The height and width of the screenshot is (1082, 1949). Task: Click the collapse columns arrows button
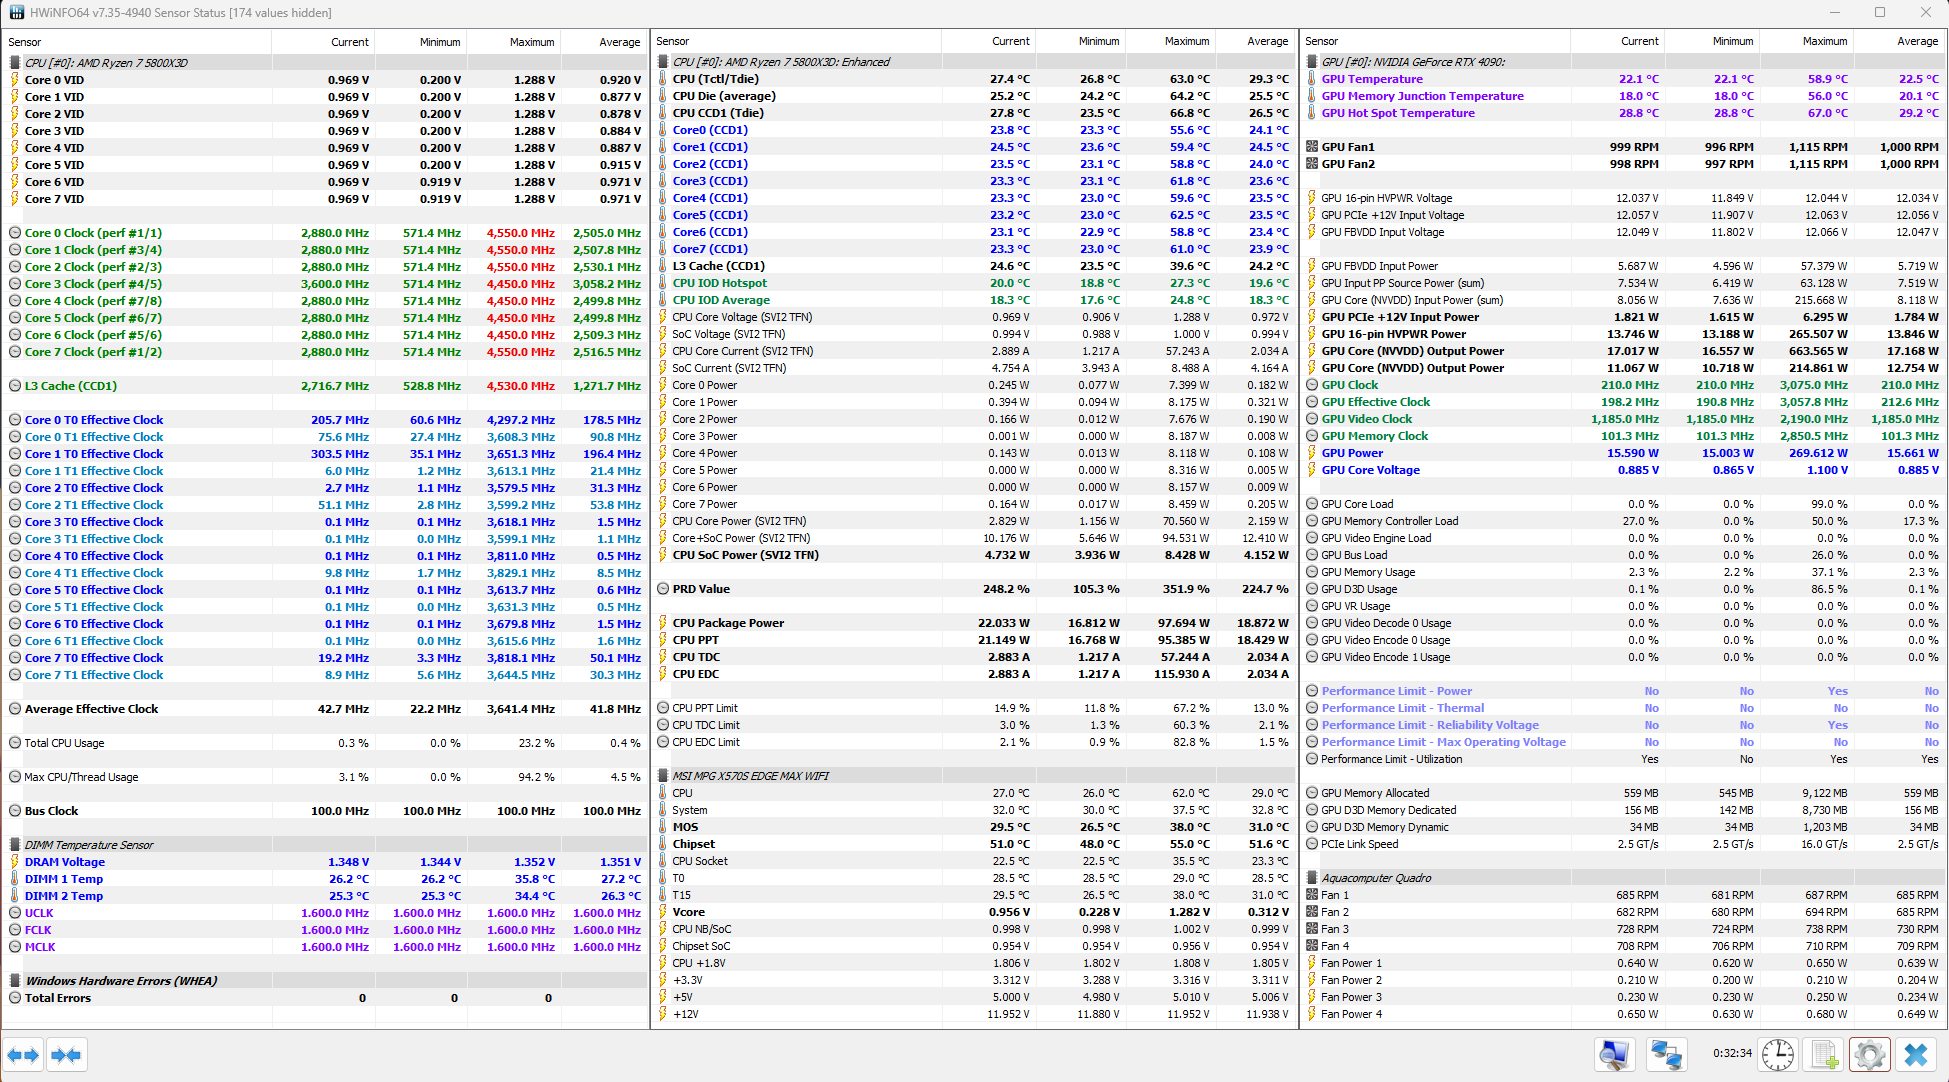coord(66,1055)
